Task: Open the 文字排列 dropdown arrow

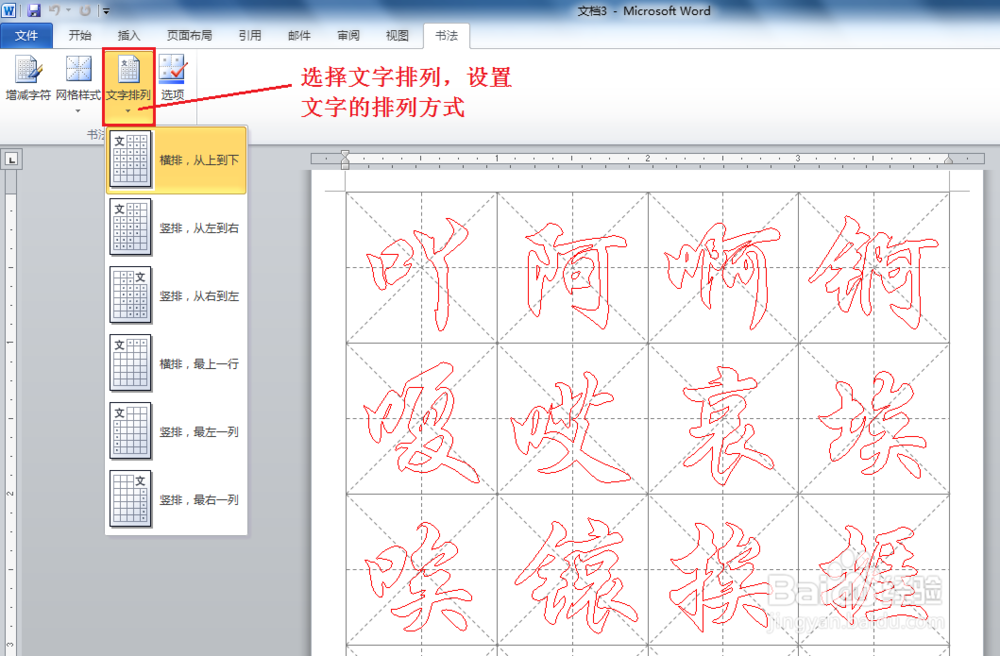Action: (128, 110)
